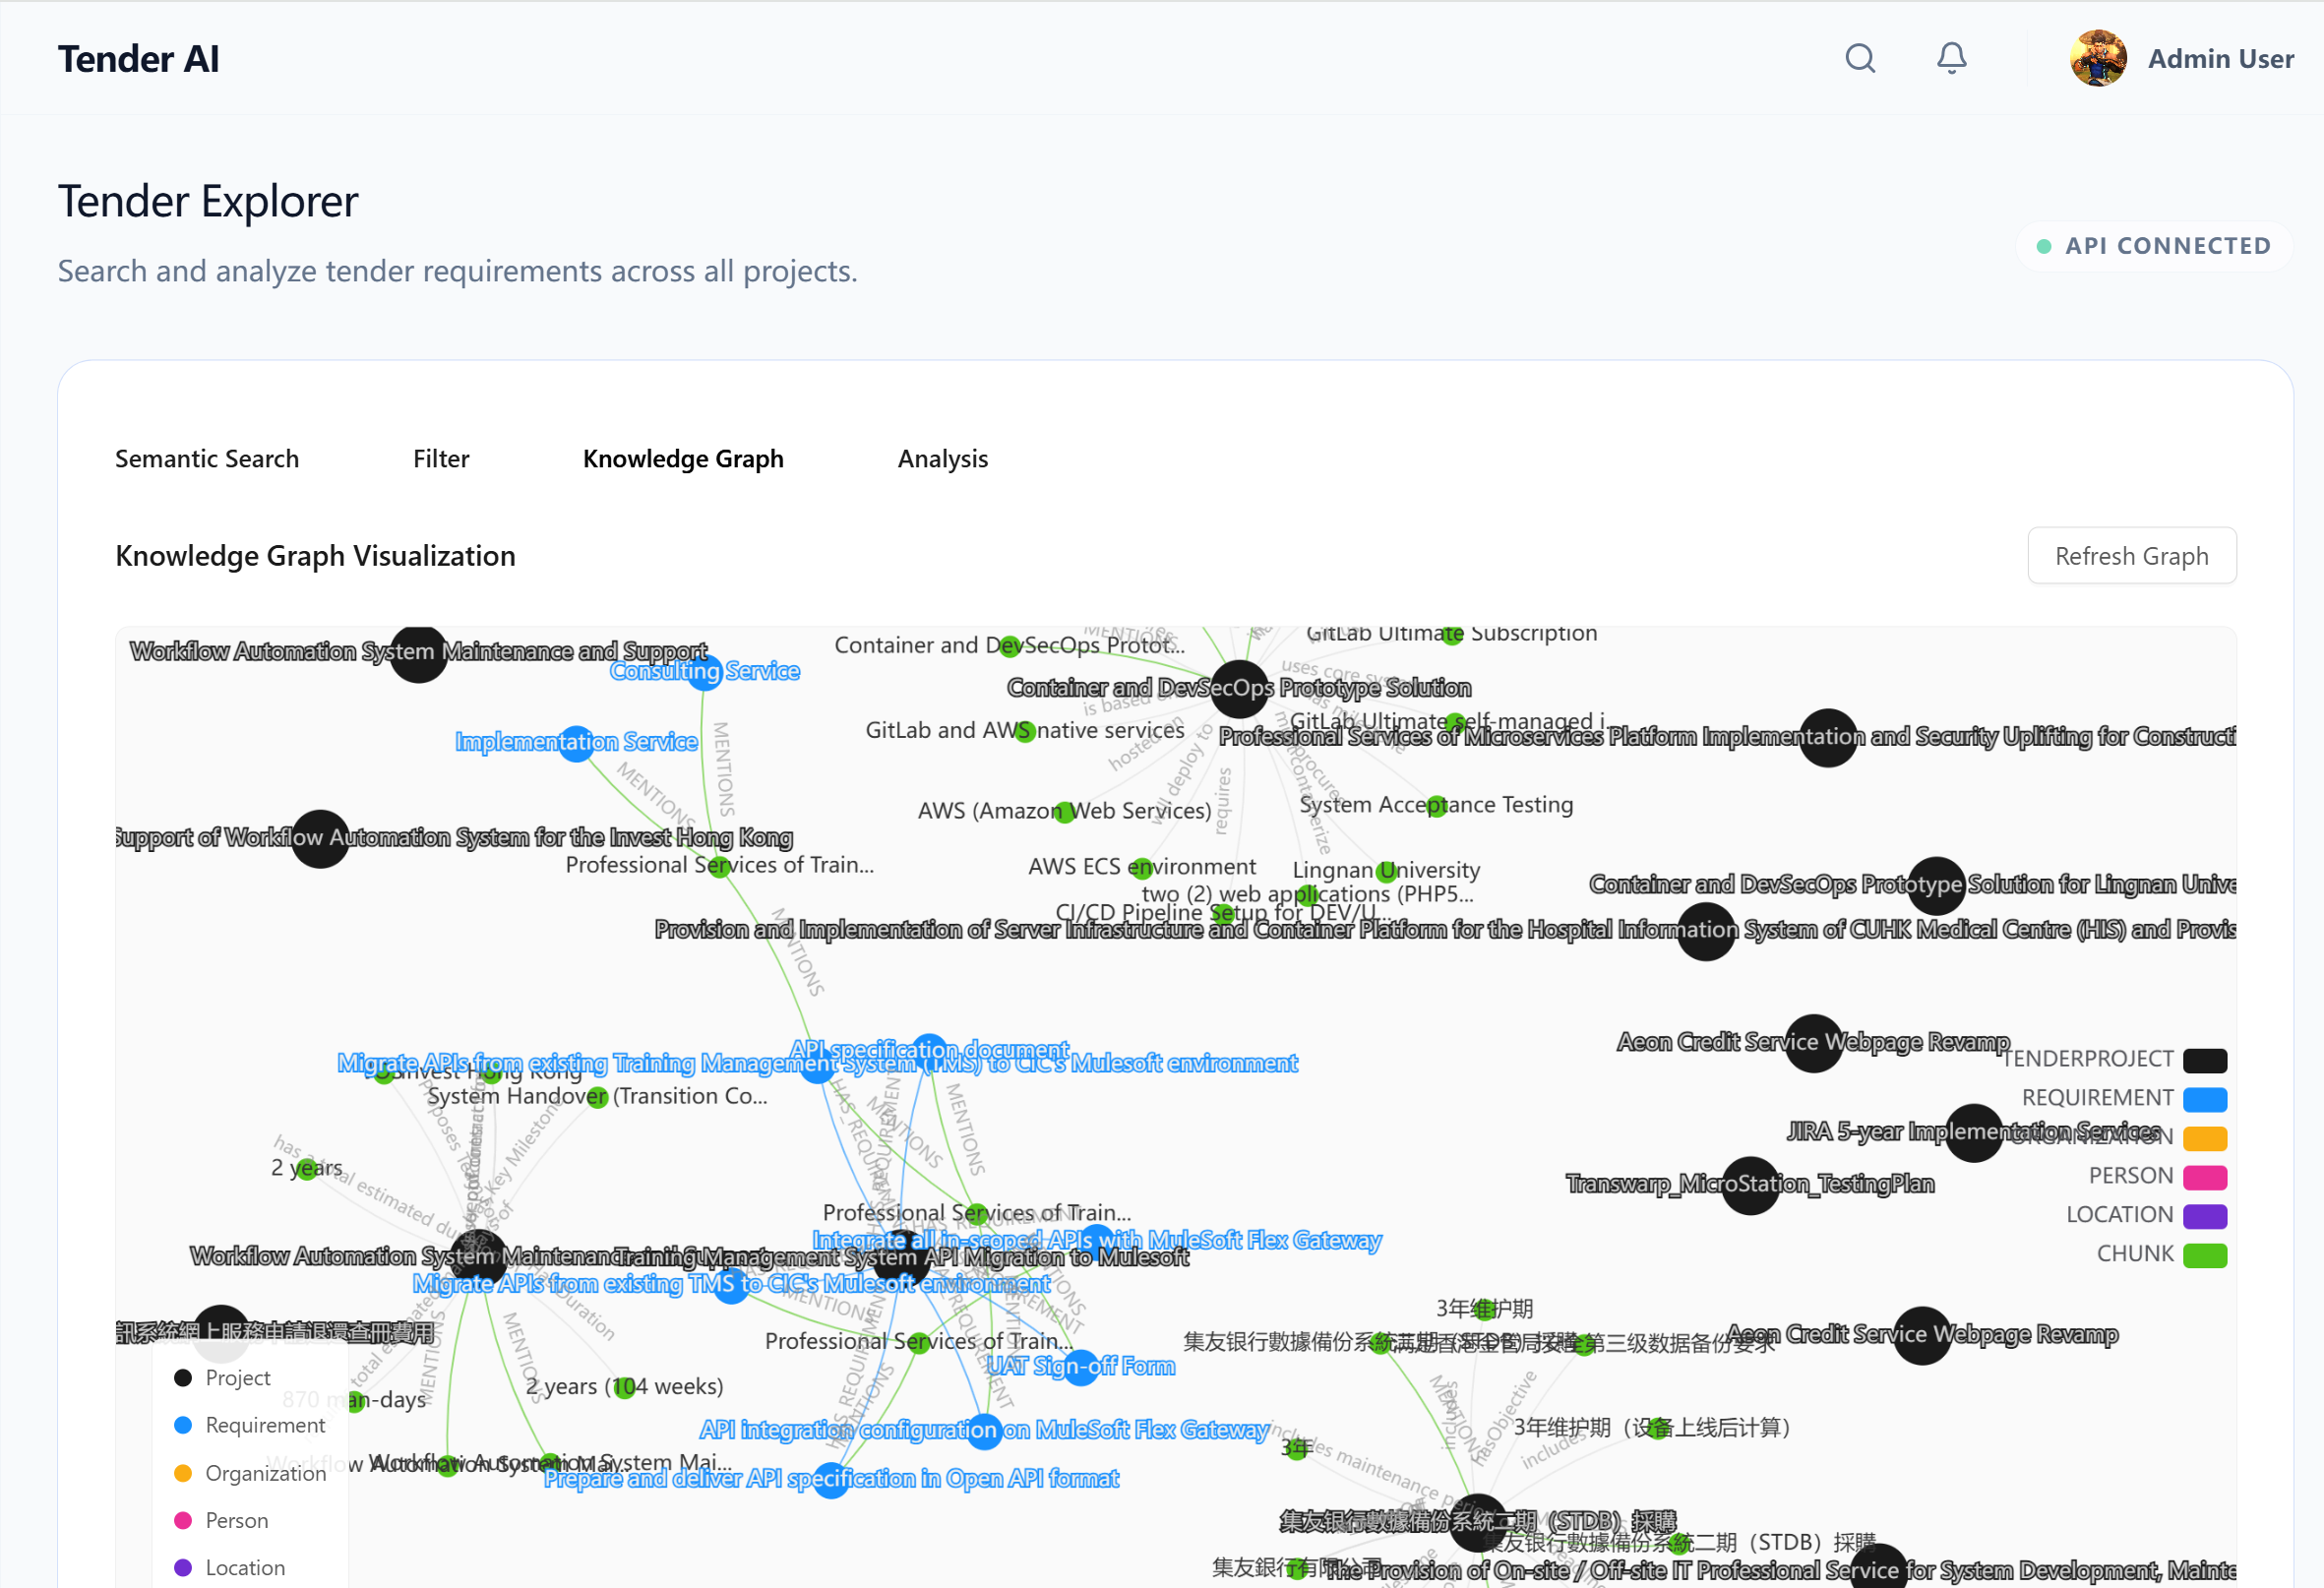The image size is (2324, 1588).
Task: Open the search icon in the header
Action: 1861,58
